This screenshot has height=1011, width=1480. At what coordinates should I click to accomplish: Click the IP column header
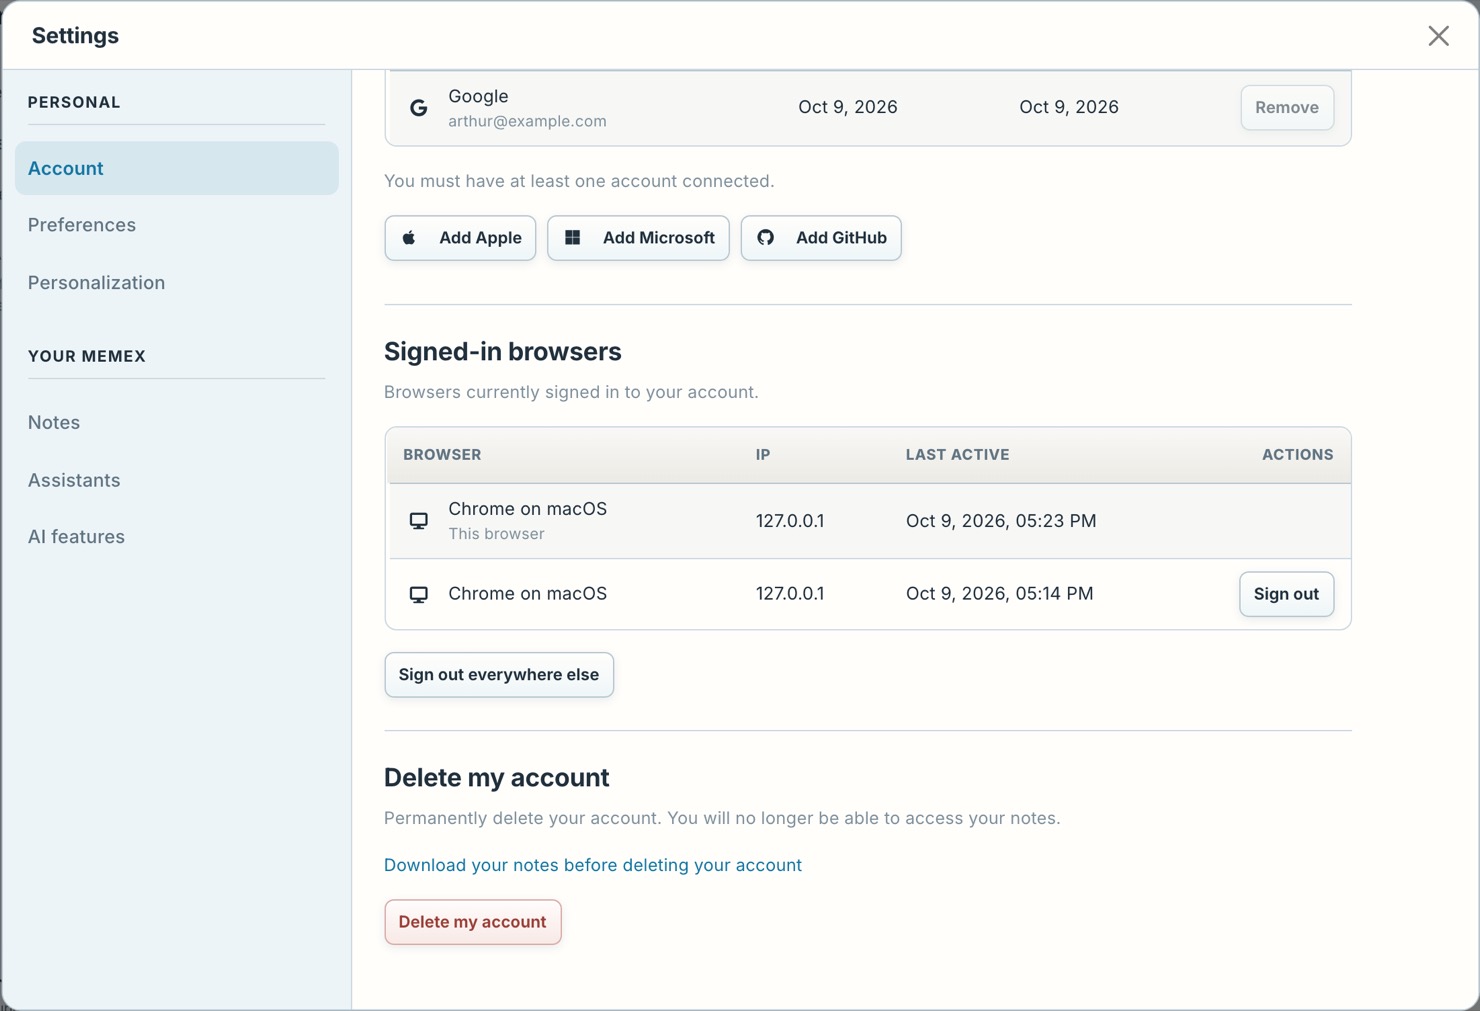coord(763,455)
